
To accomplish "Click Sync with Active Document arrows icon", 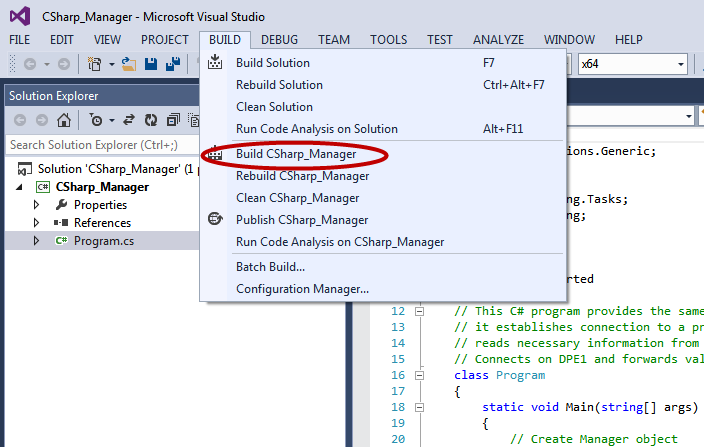I will click(131, 120).
